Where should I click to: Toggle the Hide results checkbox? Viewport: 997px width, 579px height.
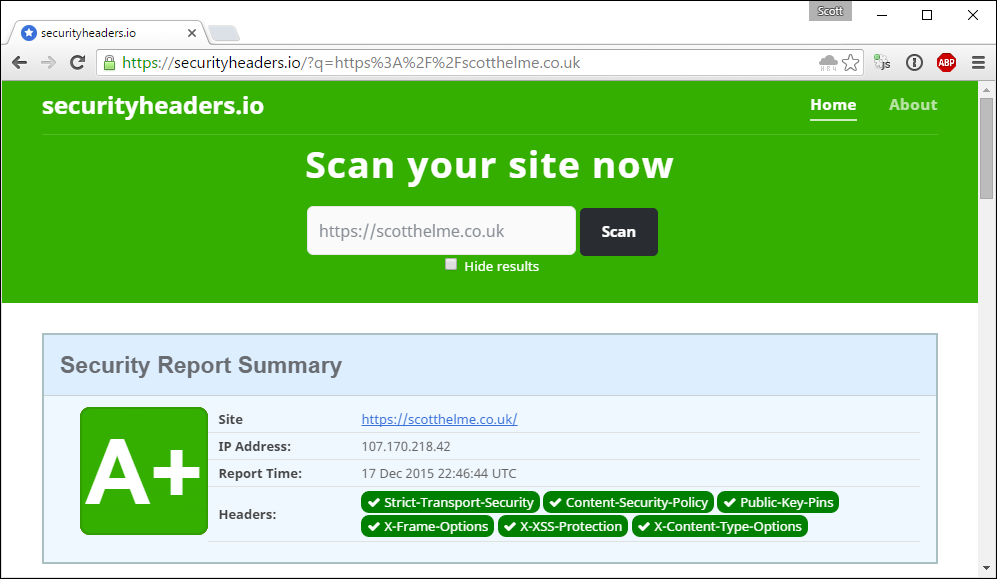(x=451, y=265)
